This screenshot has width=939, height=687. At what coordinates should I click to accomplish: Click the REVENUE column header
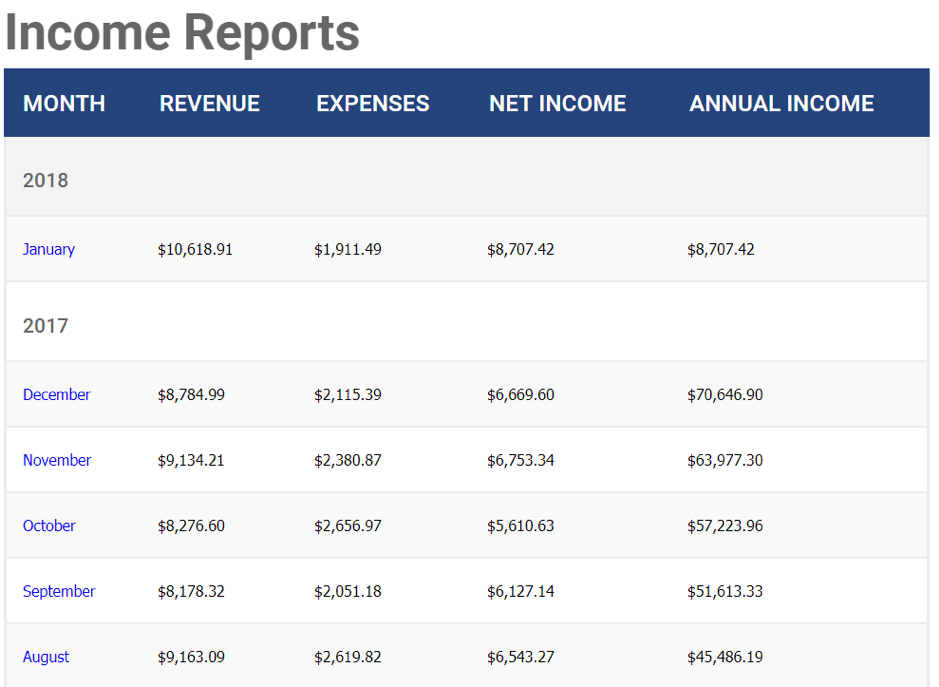(209, 103)
